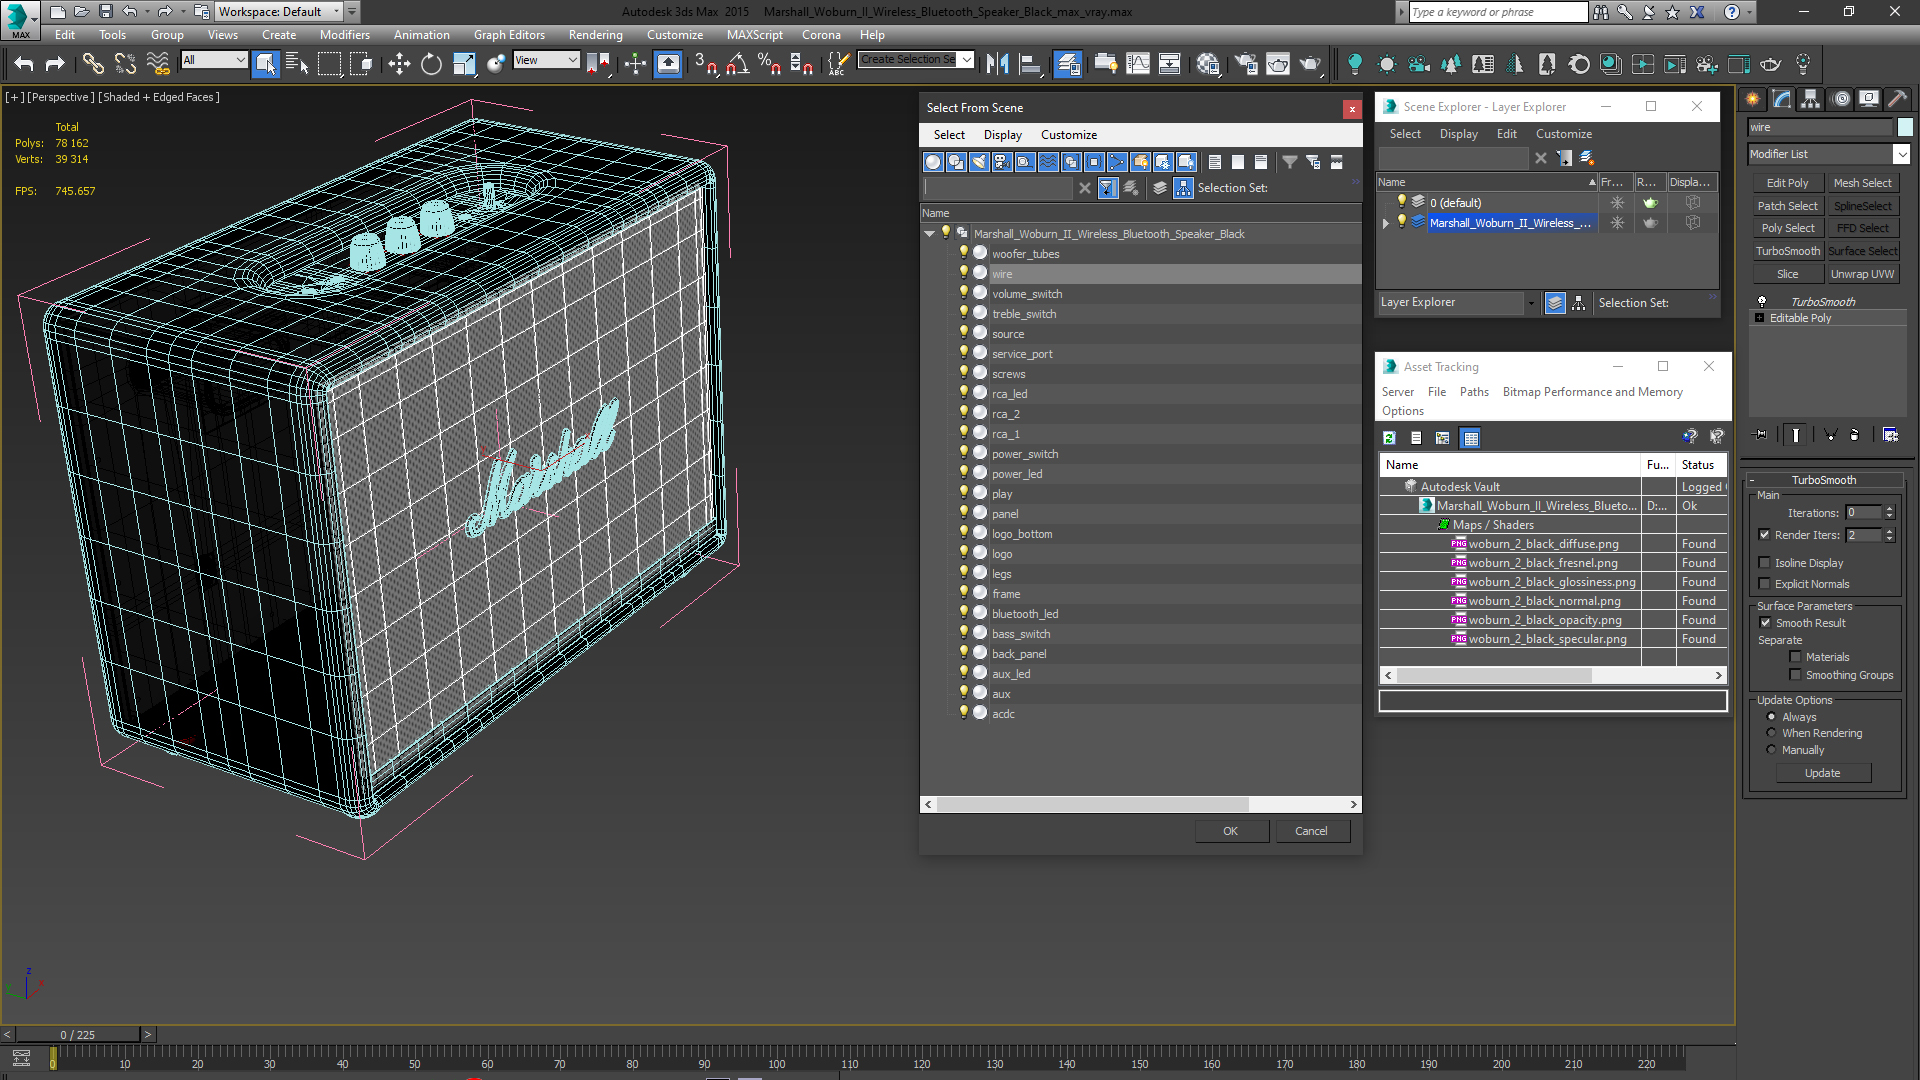Collapse the TurboSmooth rollout
Image resolution: width=1920 pixels, height=1080 pixels.
point(1752,480)
